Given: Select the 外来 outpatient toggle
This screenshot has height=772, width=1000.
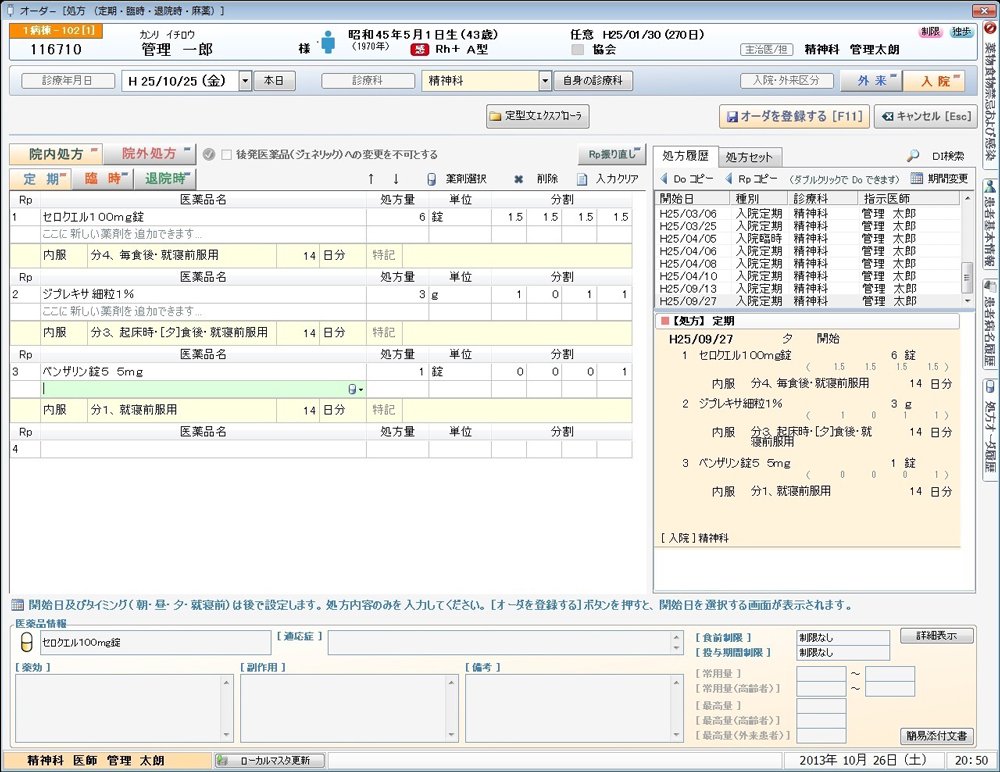Looking at the screenshot, I should (871, 81).
